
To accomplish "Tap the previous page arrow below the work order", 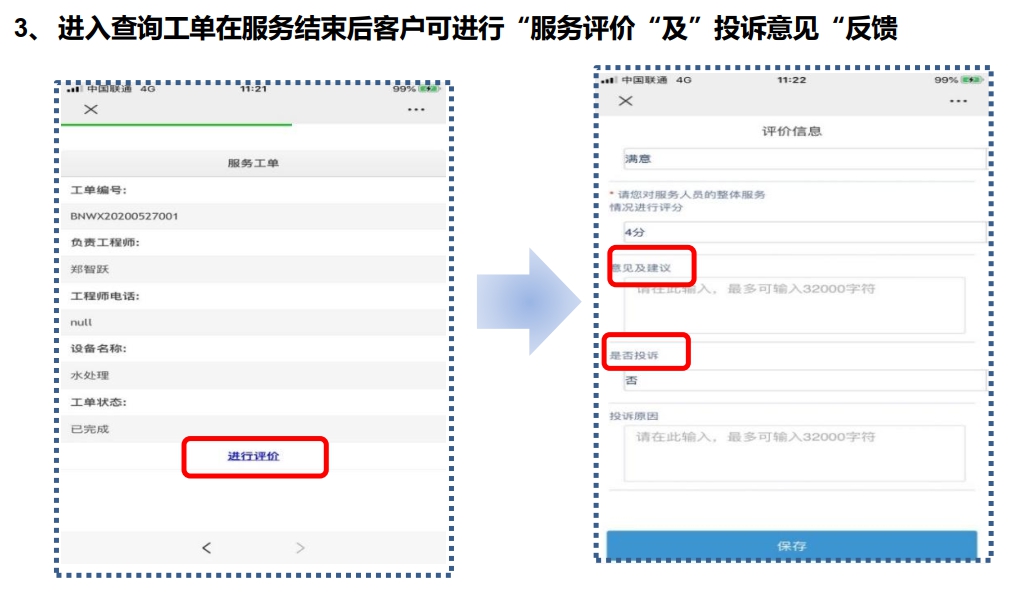I will click(207, 546).
